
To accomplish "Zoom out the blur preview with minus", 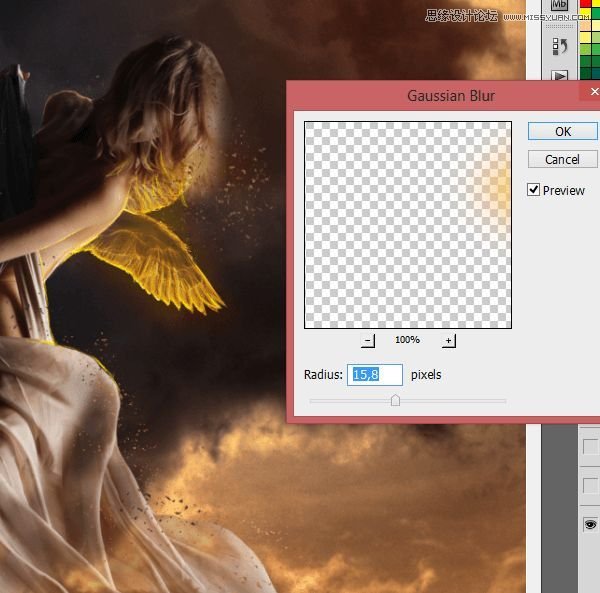I will (x=368, y=341).
